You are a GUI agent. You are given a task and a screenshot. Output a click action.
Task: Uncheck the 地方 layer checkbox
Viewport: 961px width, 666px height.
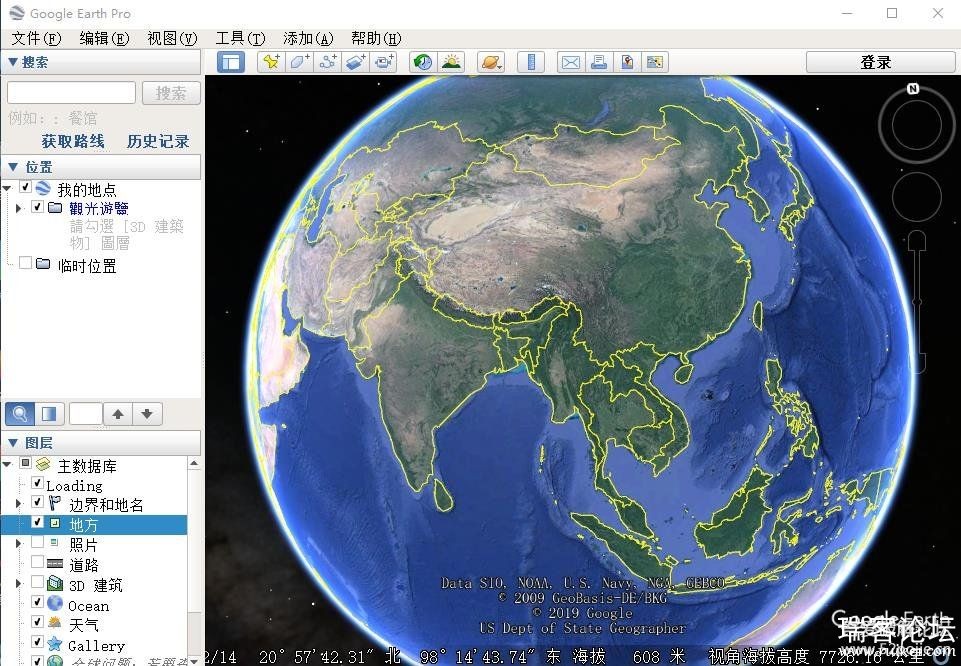click(x=37, y=522)
